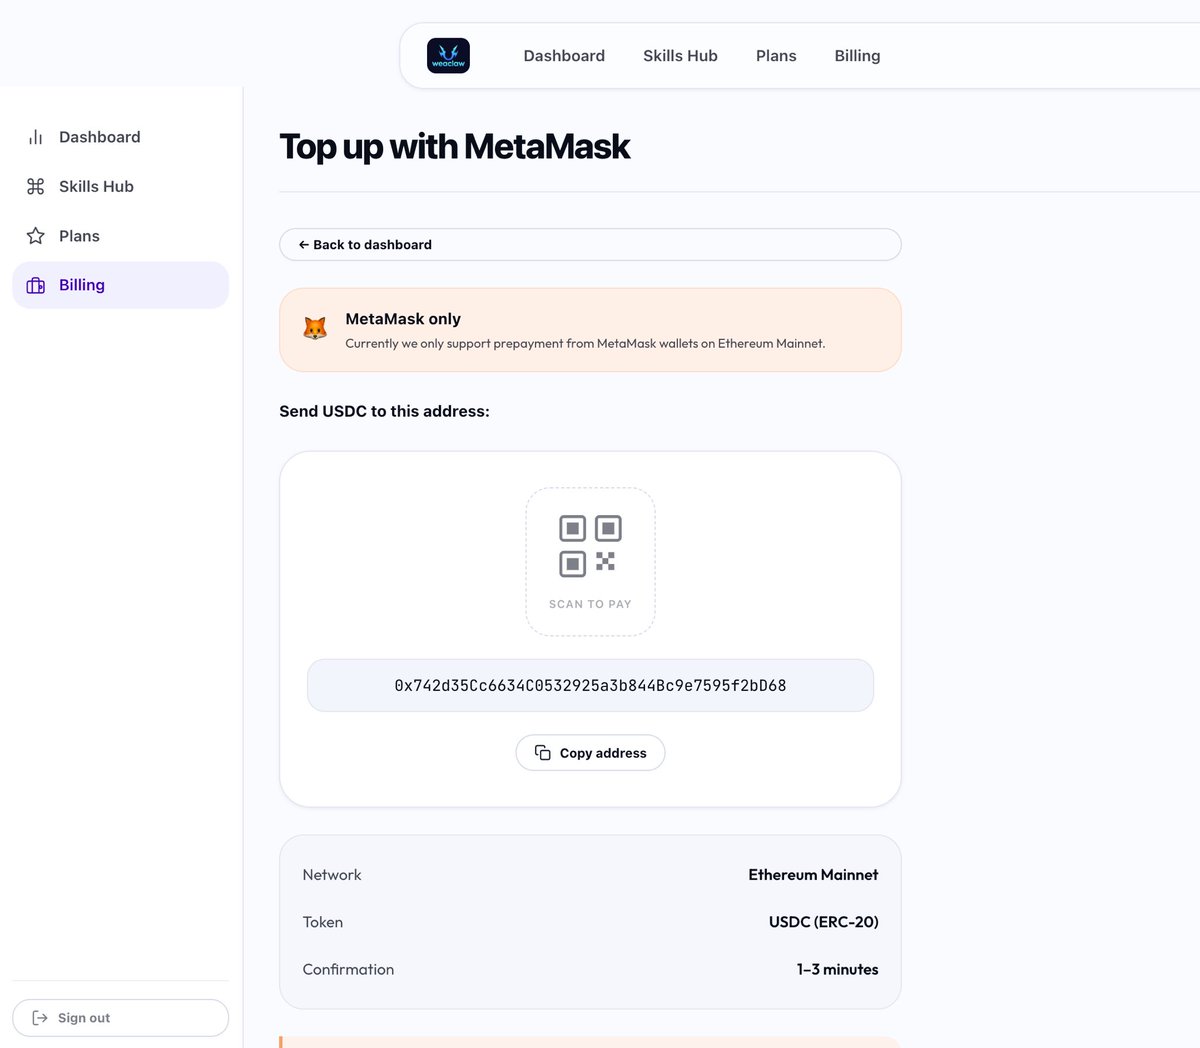Click the 'Network' row label
Image resolution: width=1200 pixels, height=1048 pixels.
[332, 875]
